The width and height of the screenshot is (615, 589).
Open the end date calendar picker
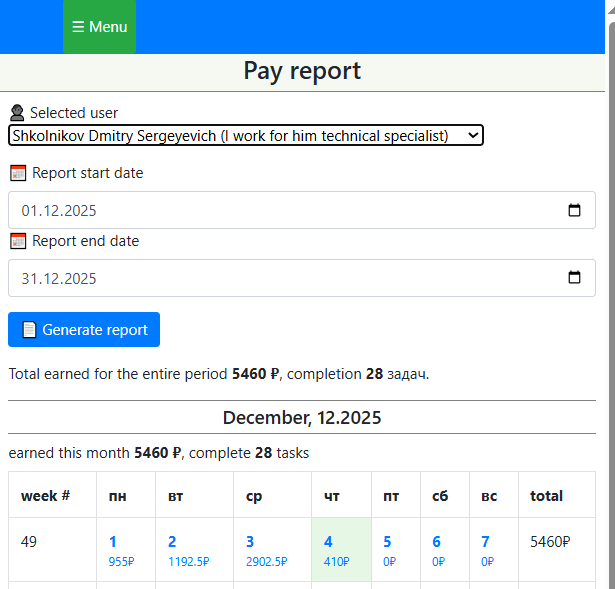click(x=574, y=279)
